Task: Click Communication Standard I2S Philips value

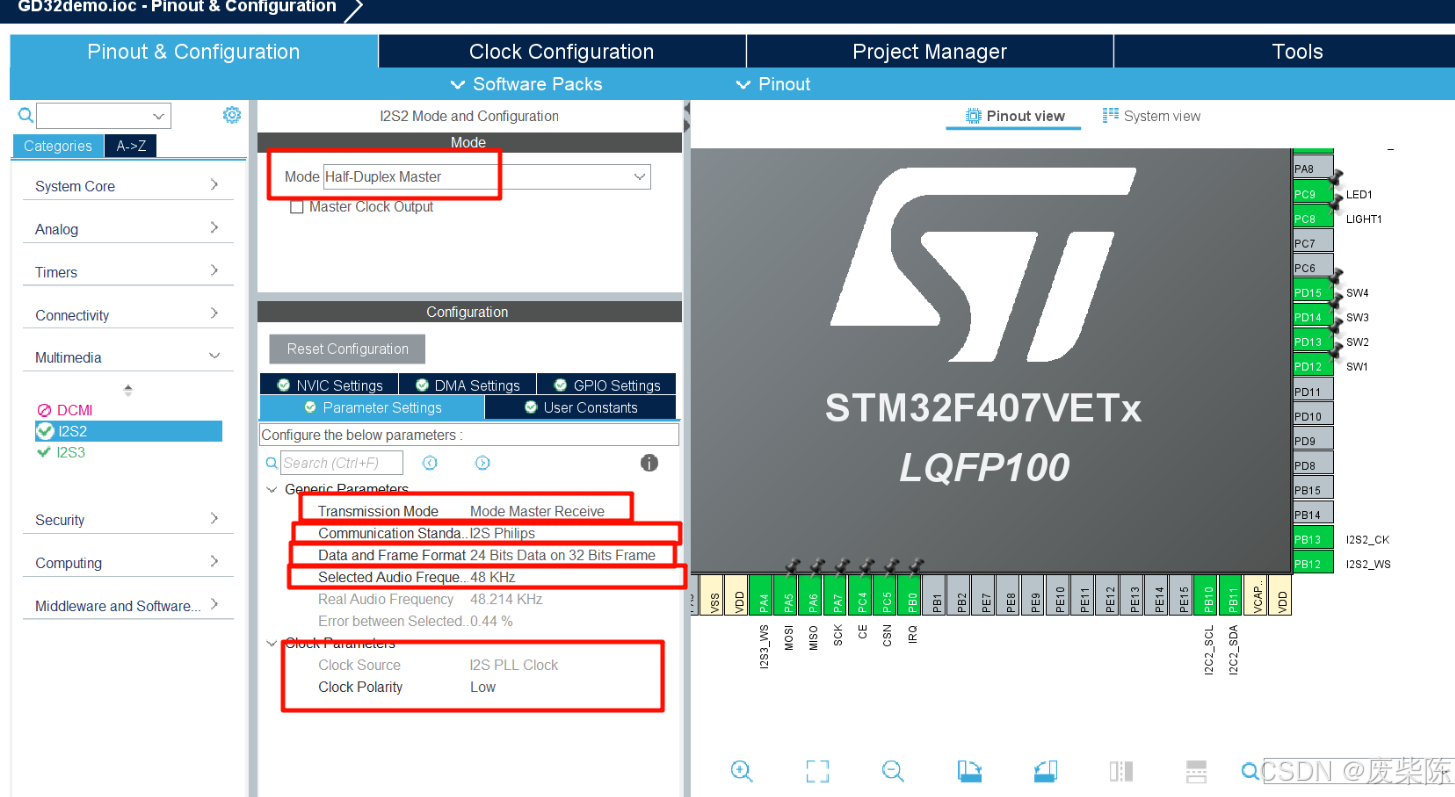Action: tap(503, 533)
